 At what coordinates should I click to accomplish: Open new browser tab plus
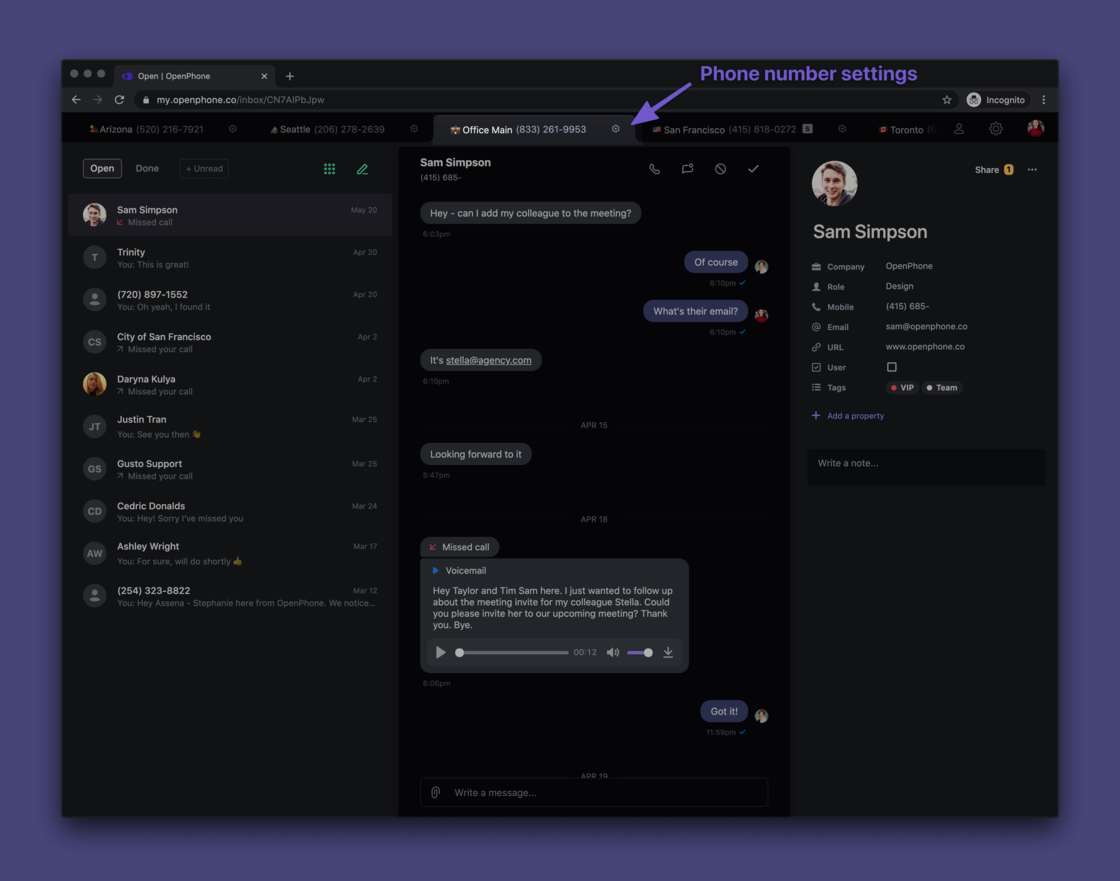pos(289,76)
